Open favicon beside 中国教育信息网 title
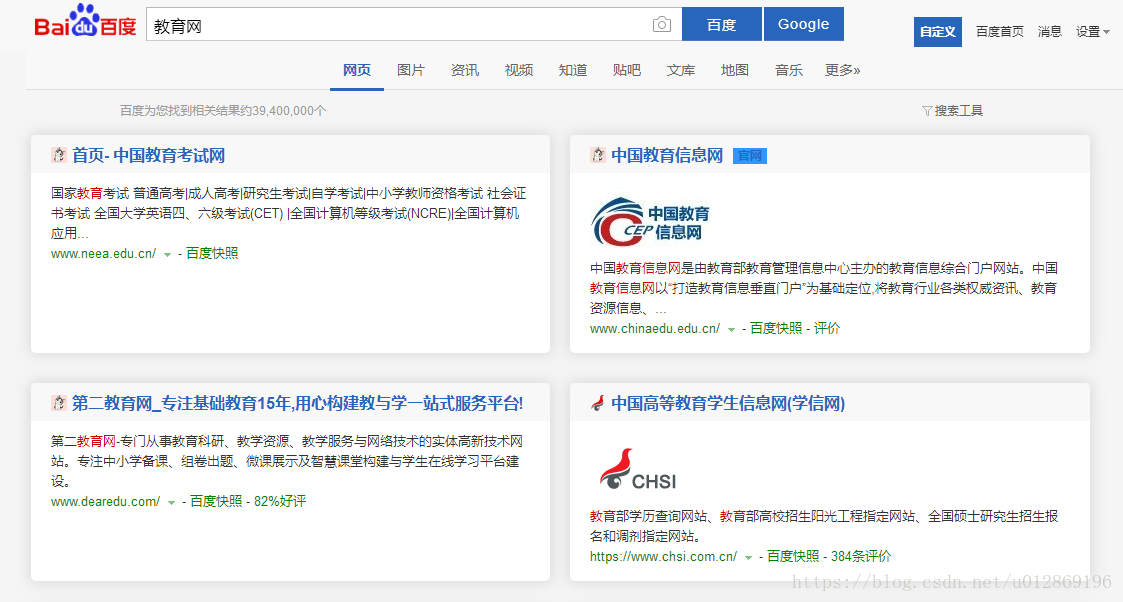1123x602 pixels. click(598, 155)
